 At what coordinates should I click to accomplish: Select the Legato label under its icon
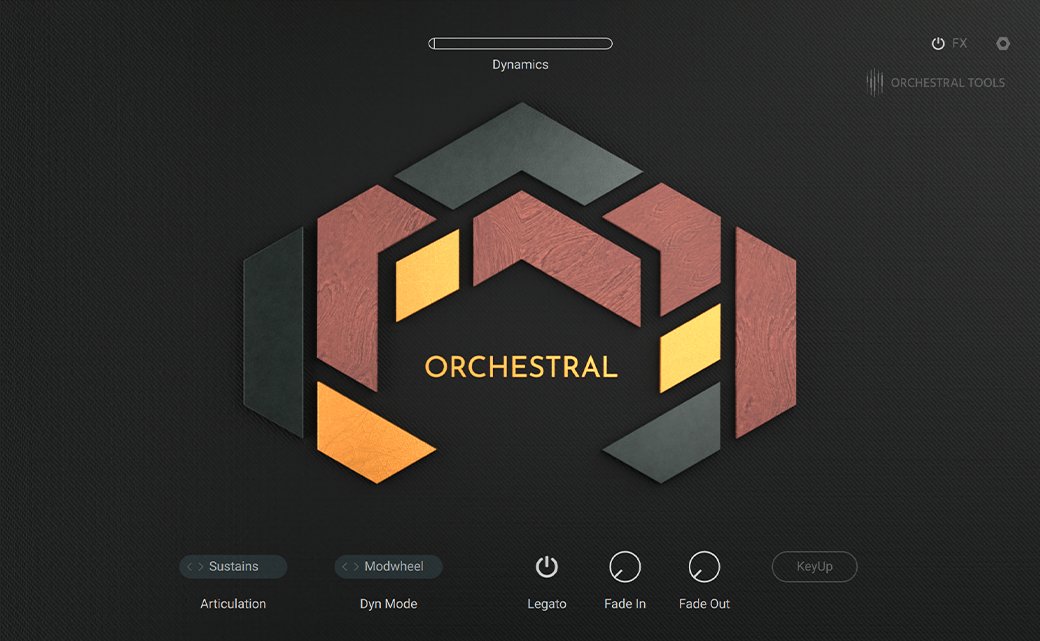coord(547,604)
